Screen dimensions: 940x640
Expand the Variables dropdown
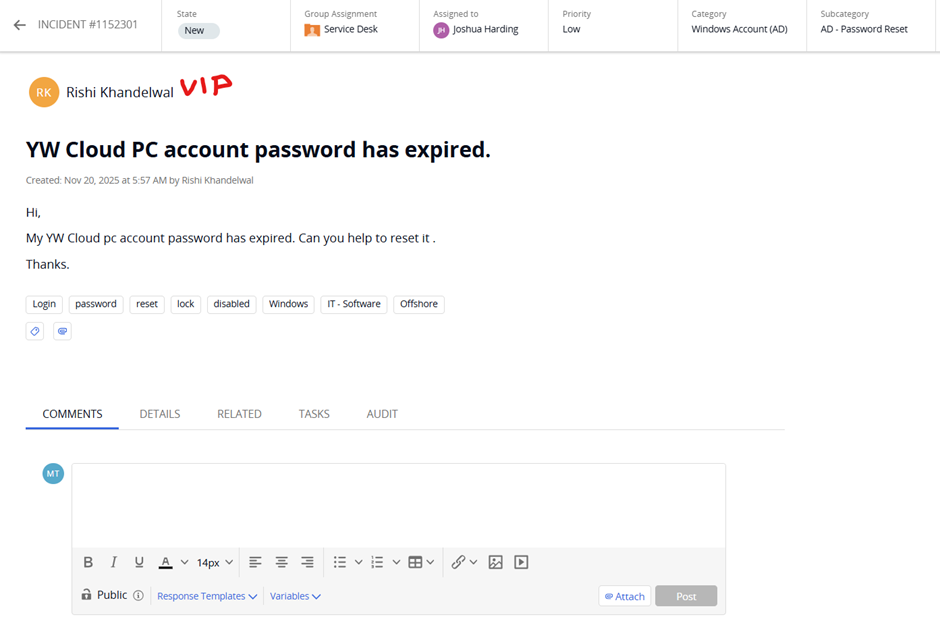295,596
